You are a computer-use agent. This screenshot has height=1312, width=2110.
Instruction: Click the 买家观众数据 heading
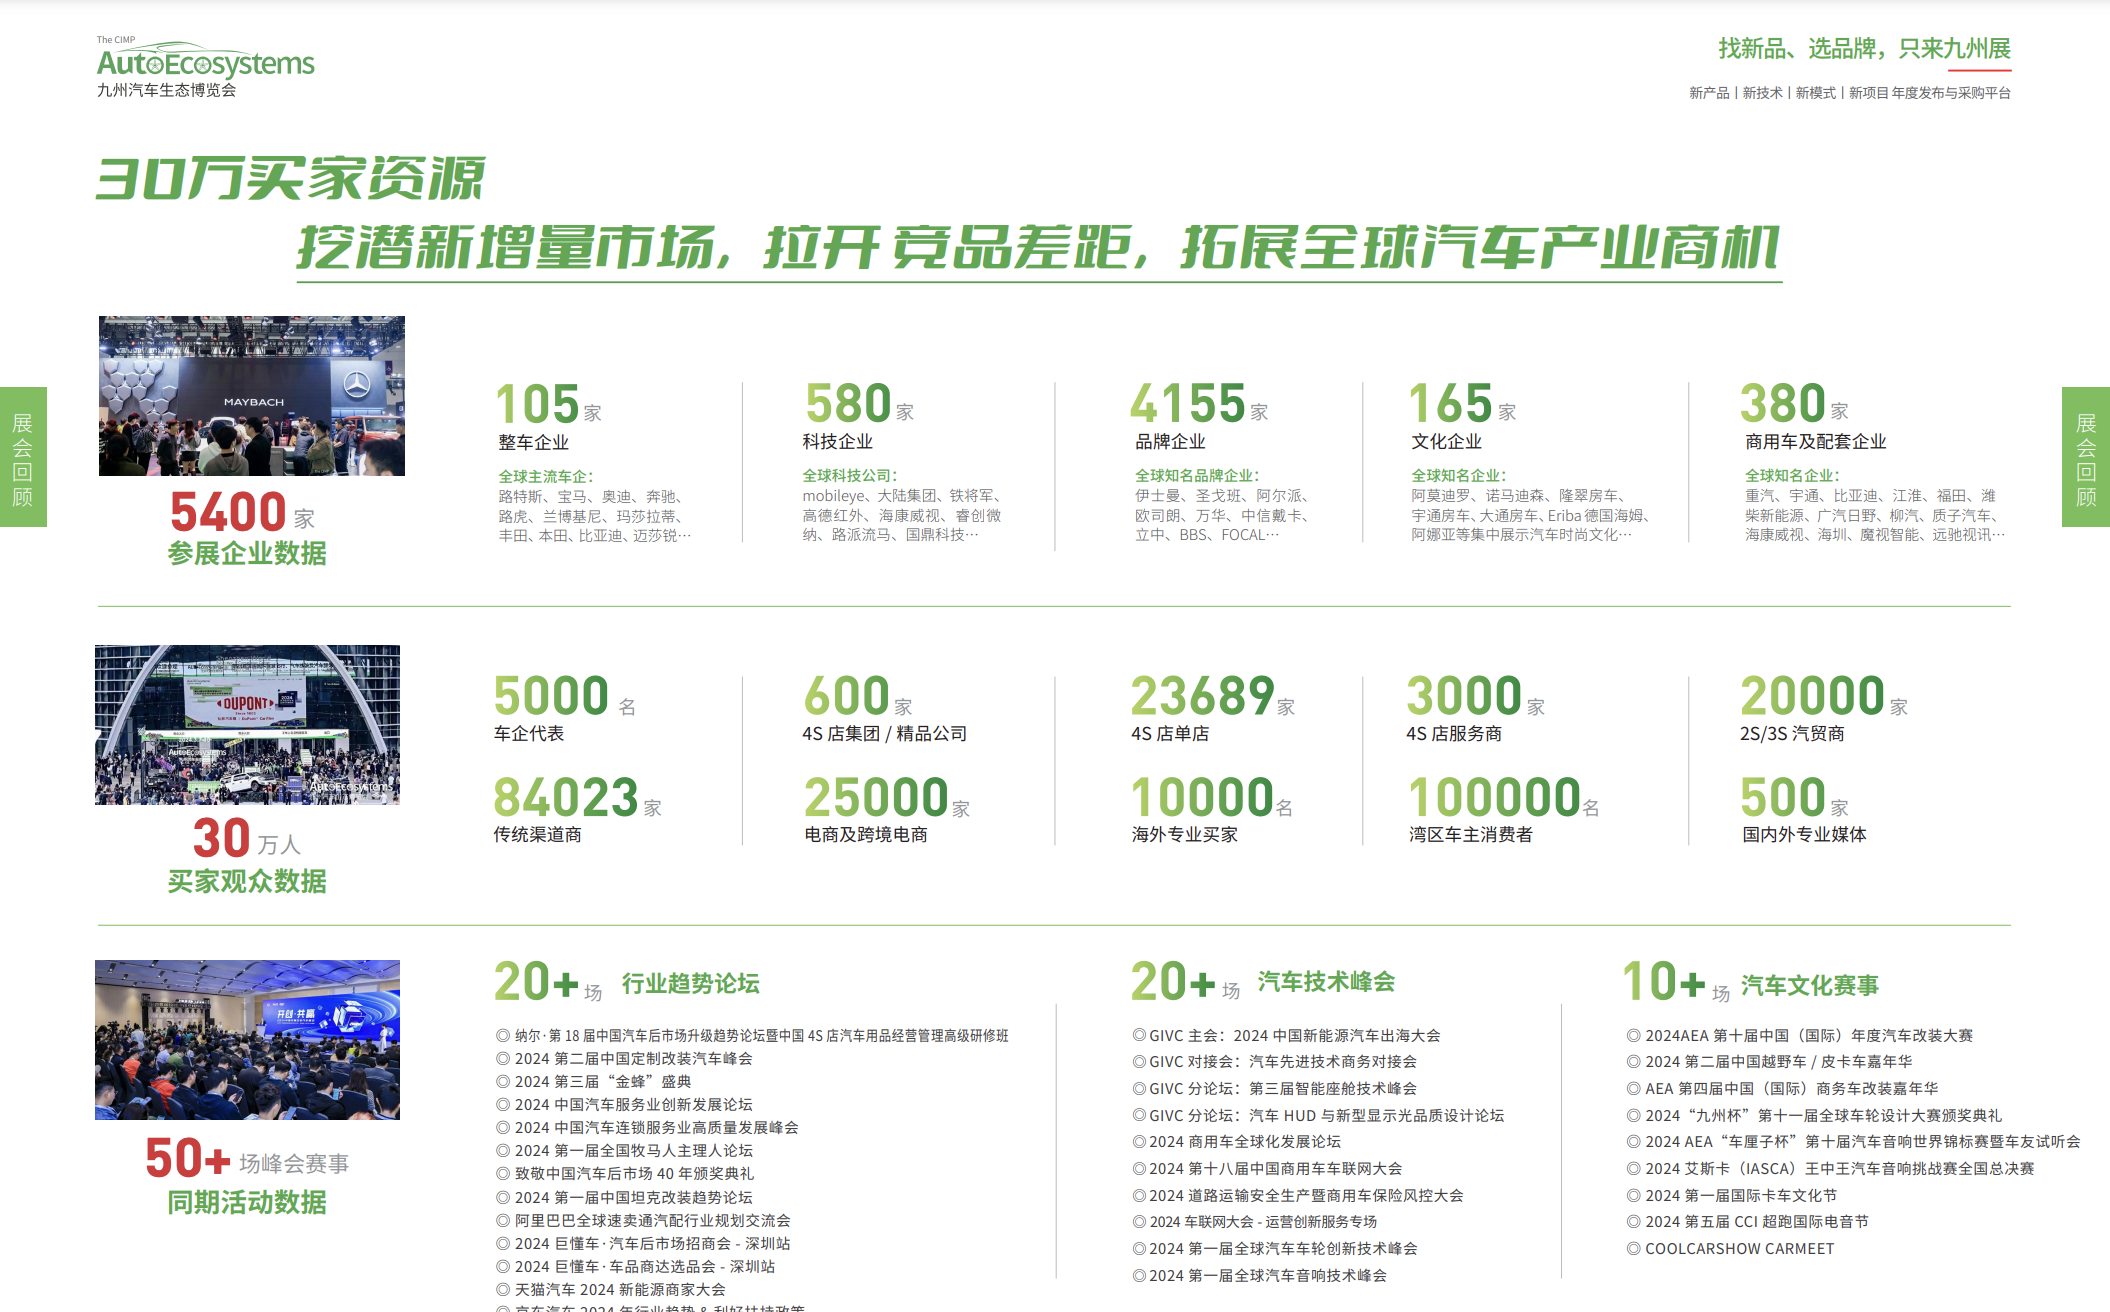(x=247, y=882)
